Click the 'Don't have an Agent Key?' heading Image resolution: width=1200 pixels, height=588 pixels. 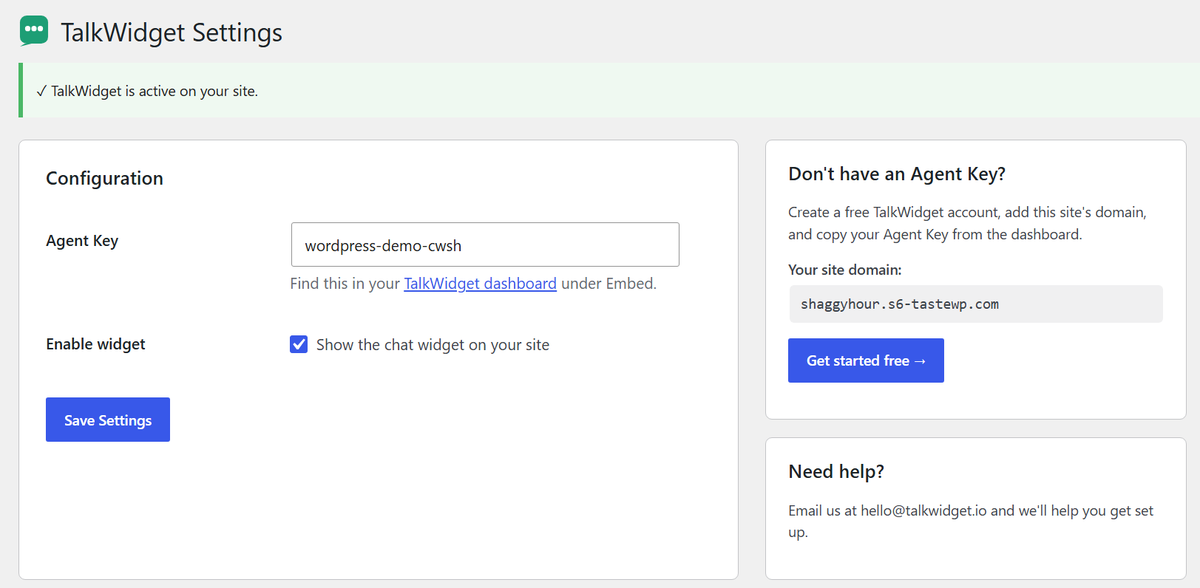click(897, 174)
